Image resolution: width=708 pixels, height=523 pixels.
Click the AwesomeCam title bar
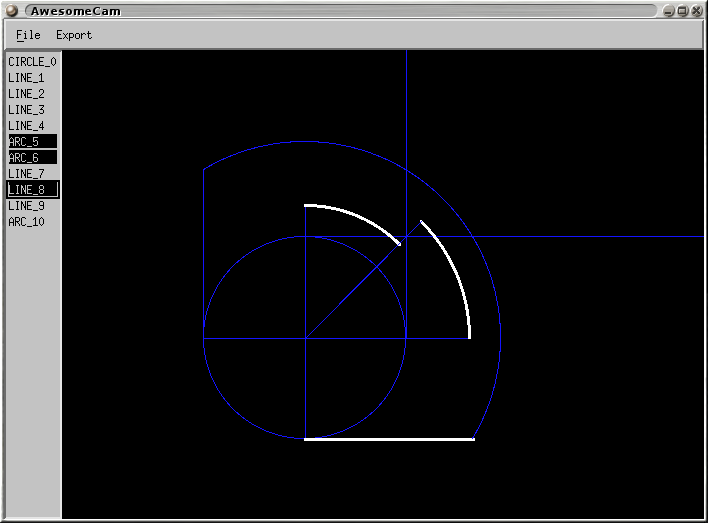[x=341, y=11]
